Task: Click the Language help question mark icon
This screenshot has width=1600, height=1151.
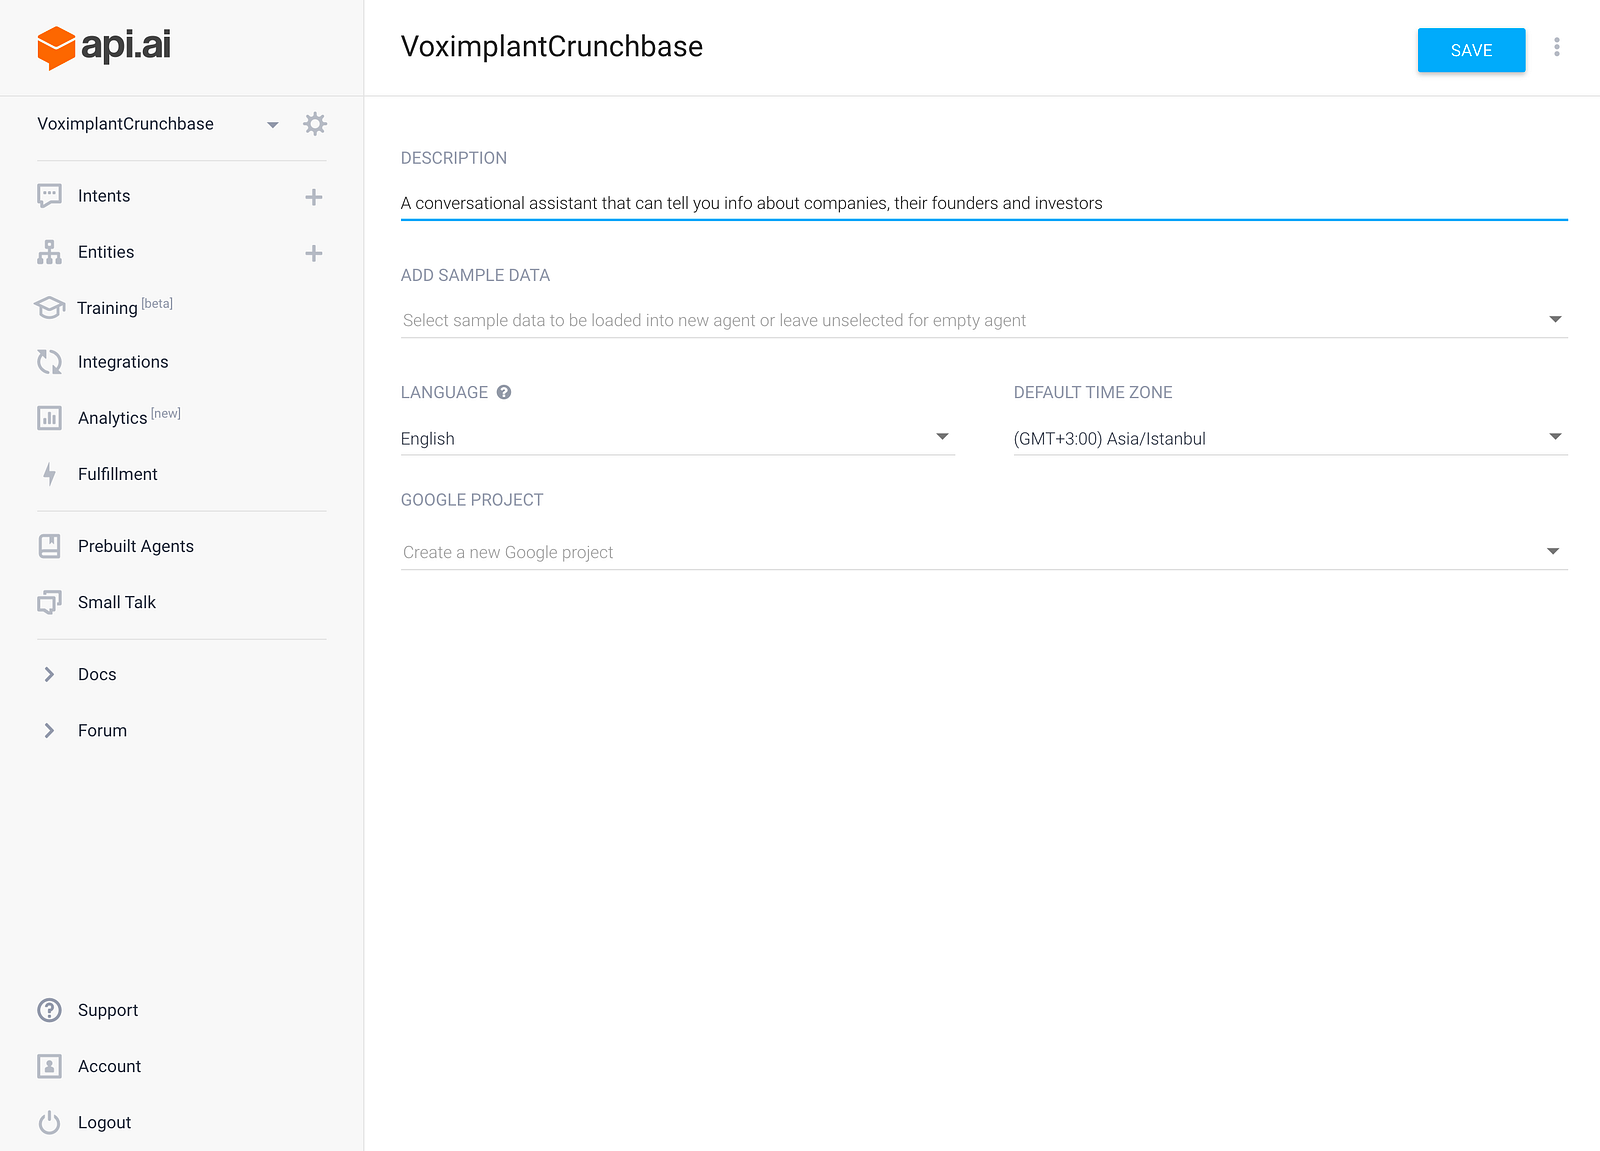Action: tap(504, 392)
